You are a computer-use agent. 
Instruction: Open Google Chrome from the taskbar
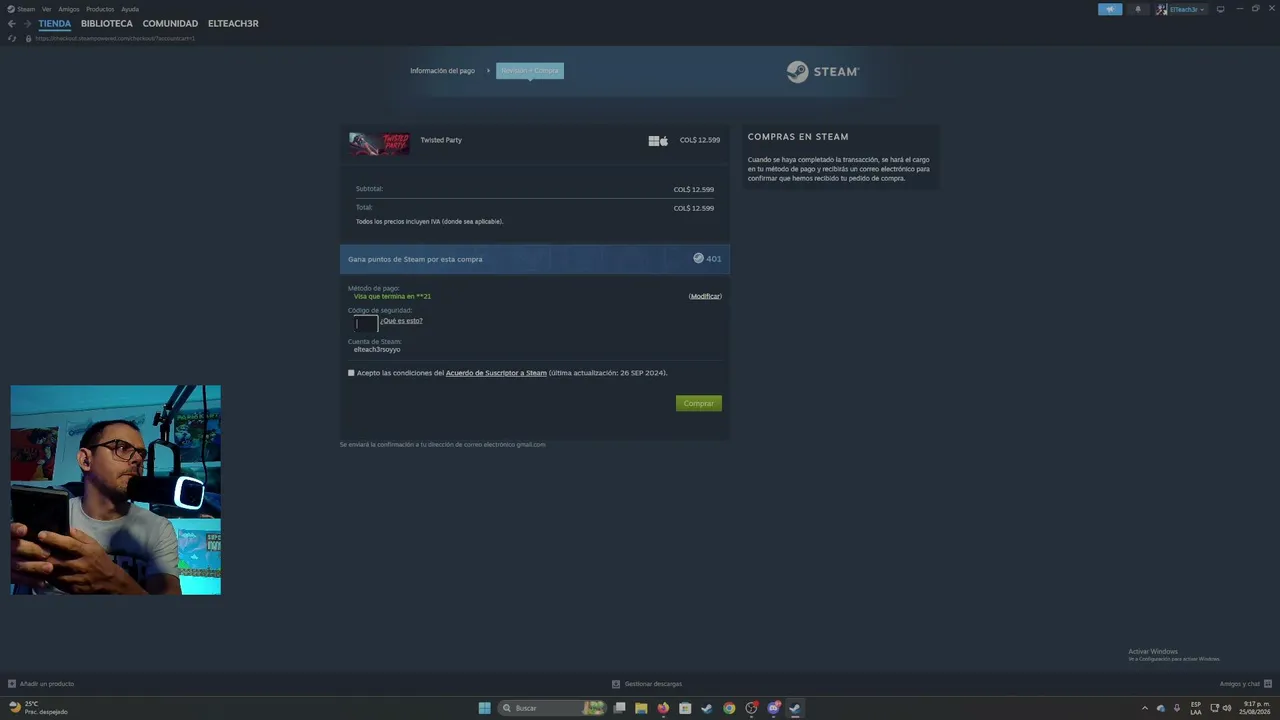coord(729,708)
